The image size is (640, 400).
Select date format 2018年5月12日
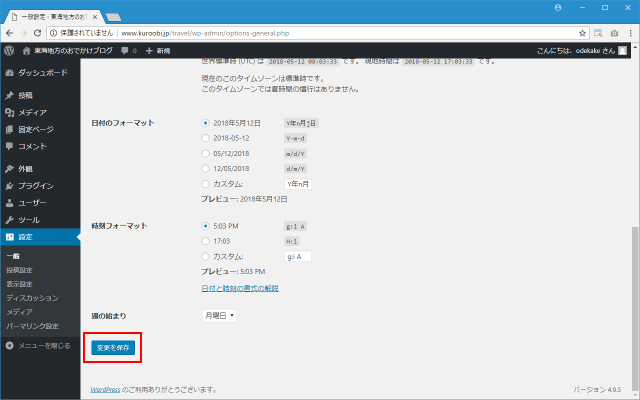[205, 123]
